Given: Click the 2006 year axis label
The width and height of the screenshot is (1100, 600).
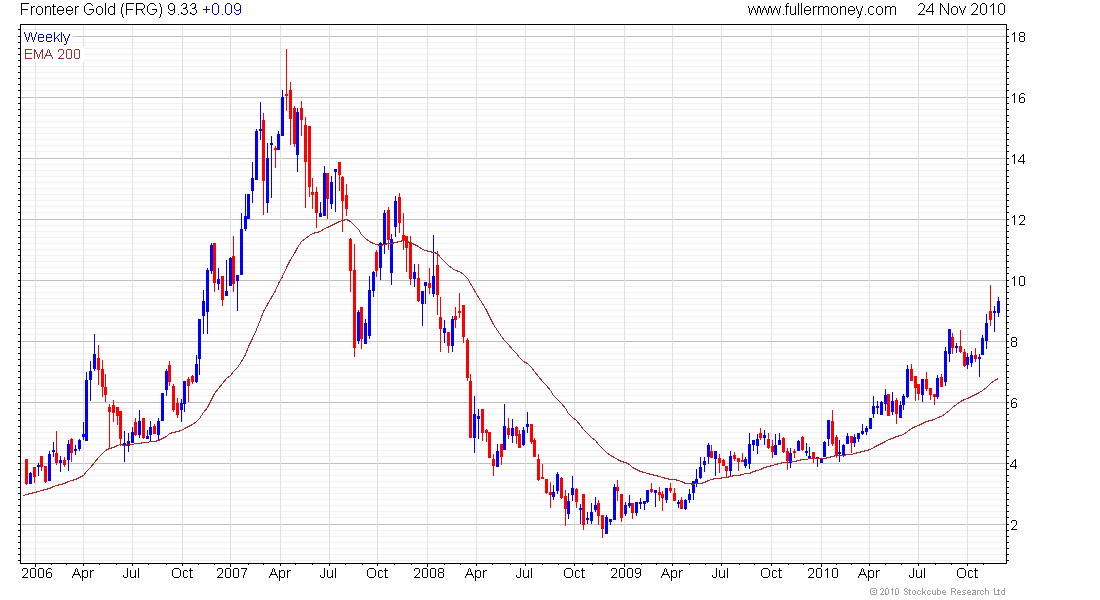Looking at the screenshot, I should 36,573.
